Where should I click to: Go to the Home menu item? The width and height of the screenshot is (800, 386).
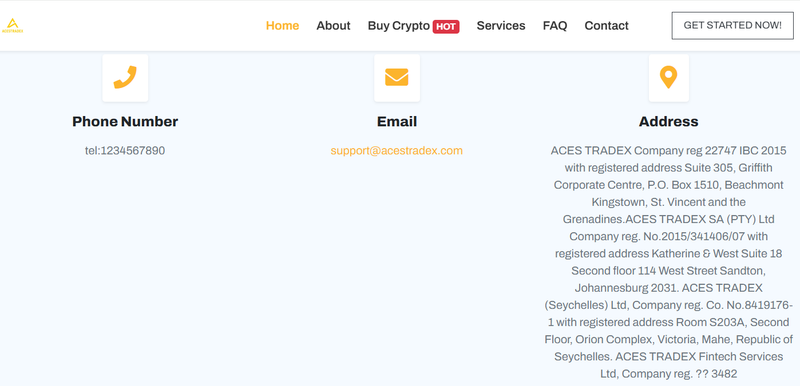pos(282,25)
